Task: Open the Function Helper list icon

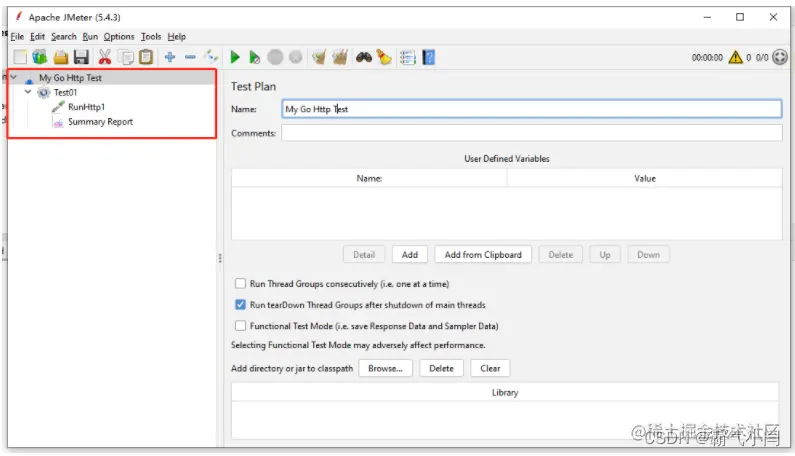Action: click(x=408, y=57)
